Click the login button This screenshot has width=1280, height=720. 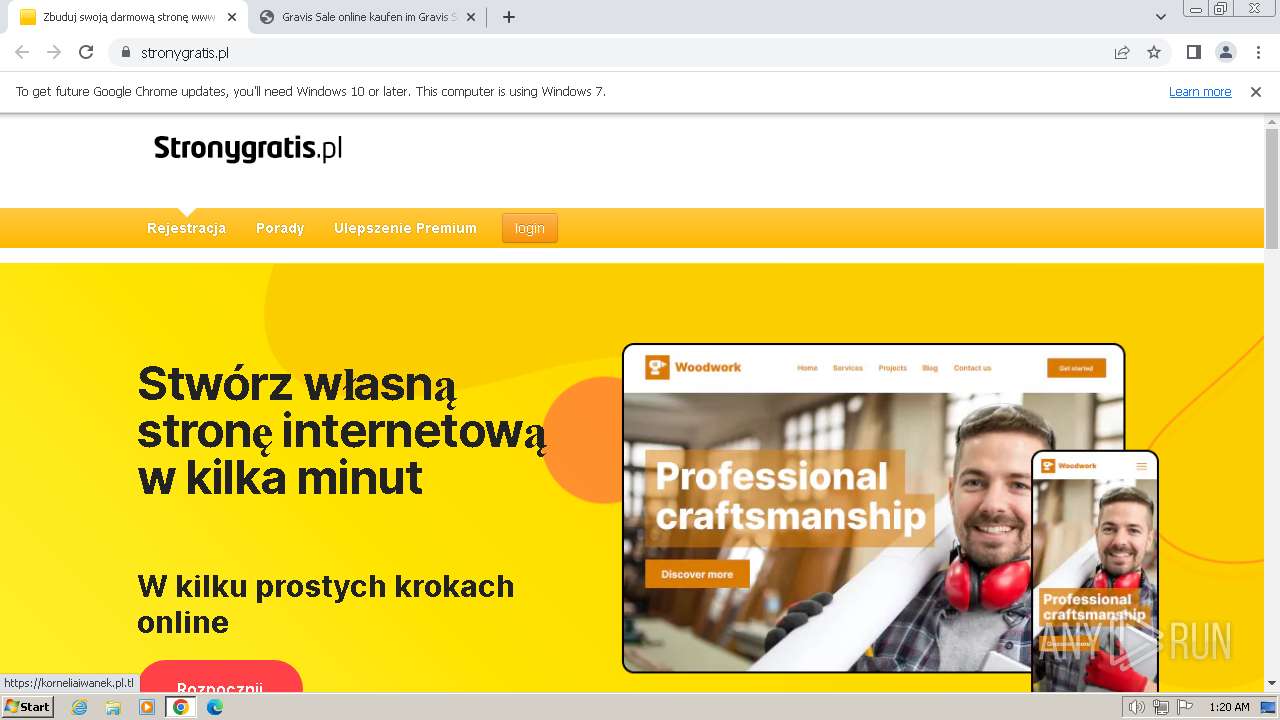click(530, 228)
